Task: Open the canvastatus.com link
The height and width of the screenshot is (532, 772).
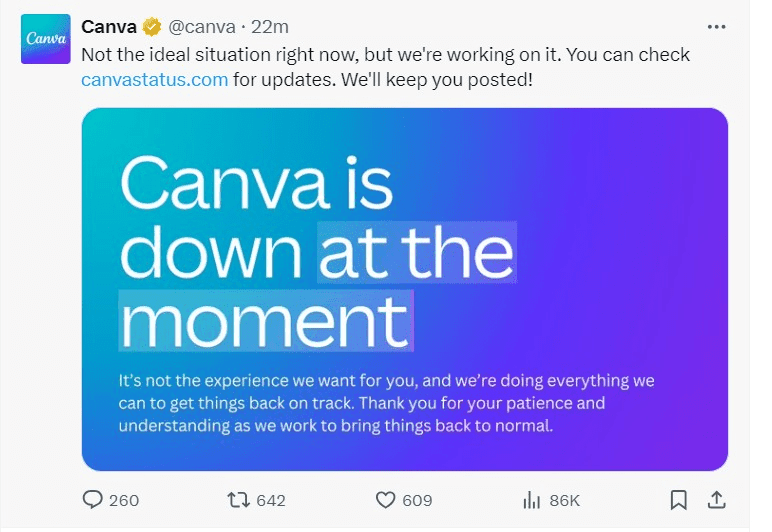Action: coord(154,79)
